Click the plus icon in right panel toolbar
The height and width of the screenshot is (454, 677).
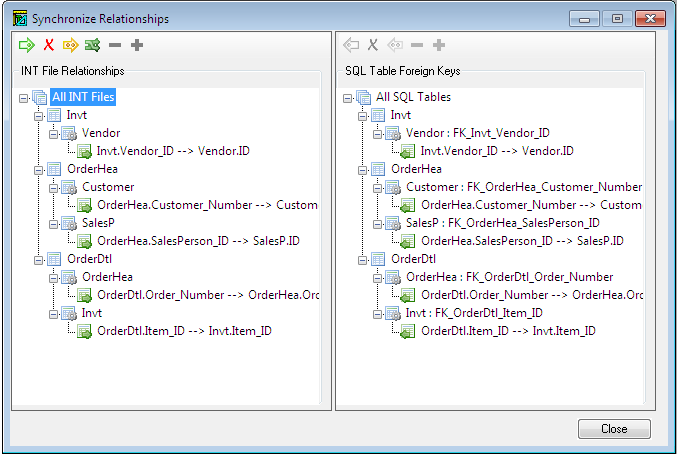pyautogui.click(x=439, y=45)
